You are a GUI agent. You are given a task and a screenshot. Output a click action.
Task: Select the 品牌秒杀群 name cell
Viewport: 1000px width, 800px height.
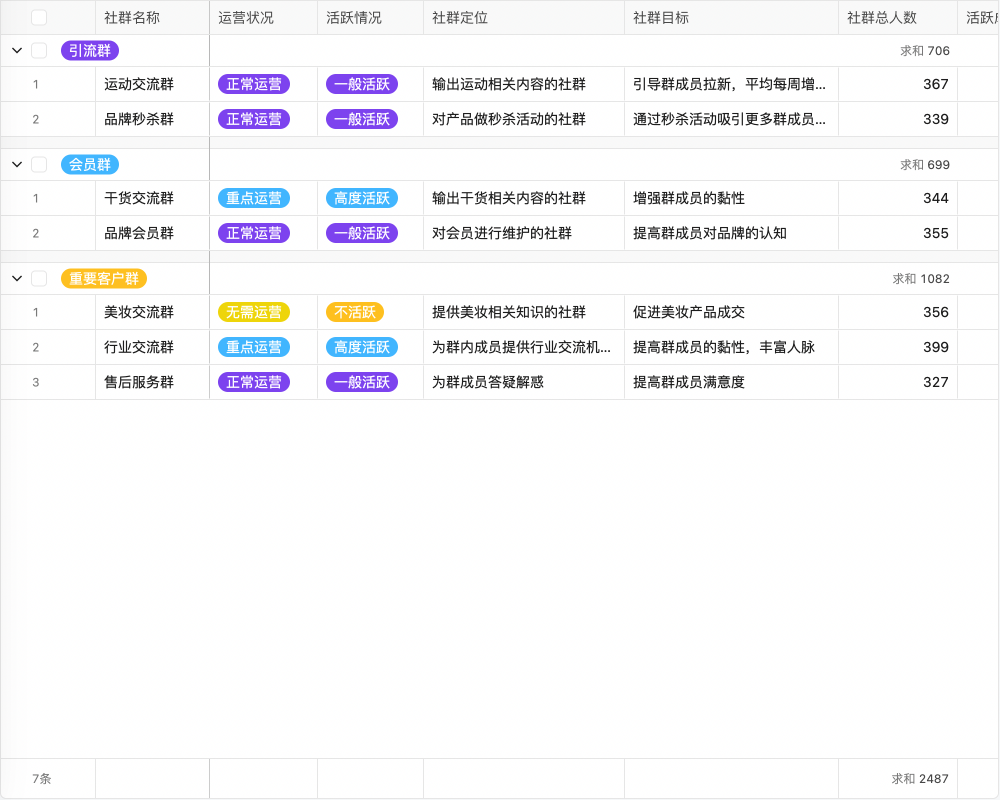152,119
